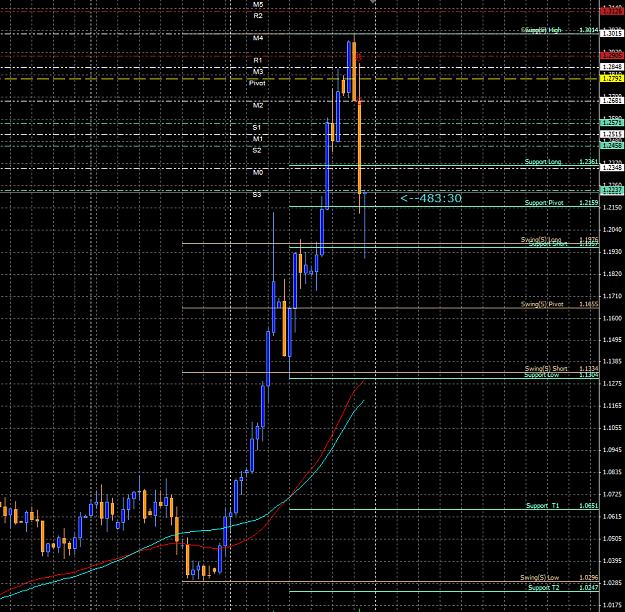Image resolution: width=625 pixels, height=612 pixels.
Task: Click the green 1.2458 price tag
Action: [612, 146]
